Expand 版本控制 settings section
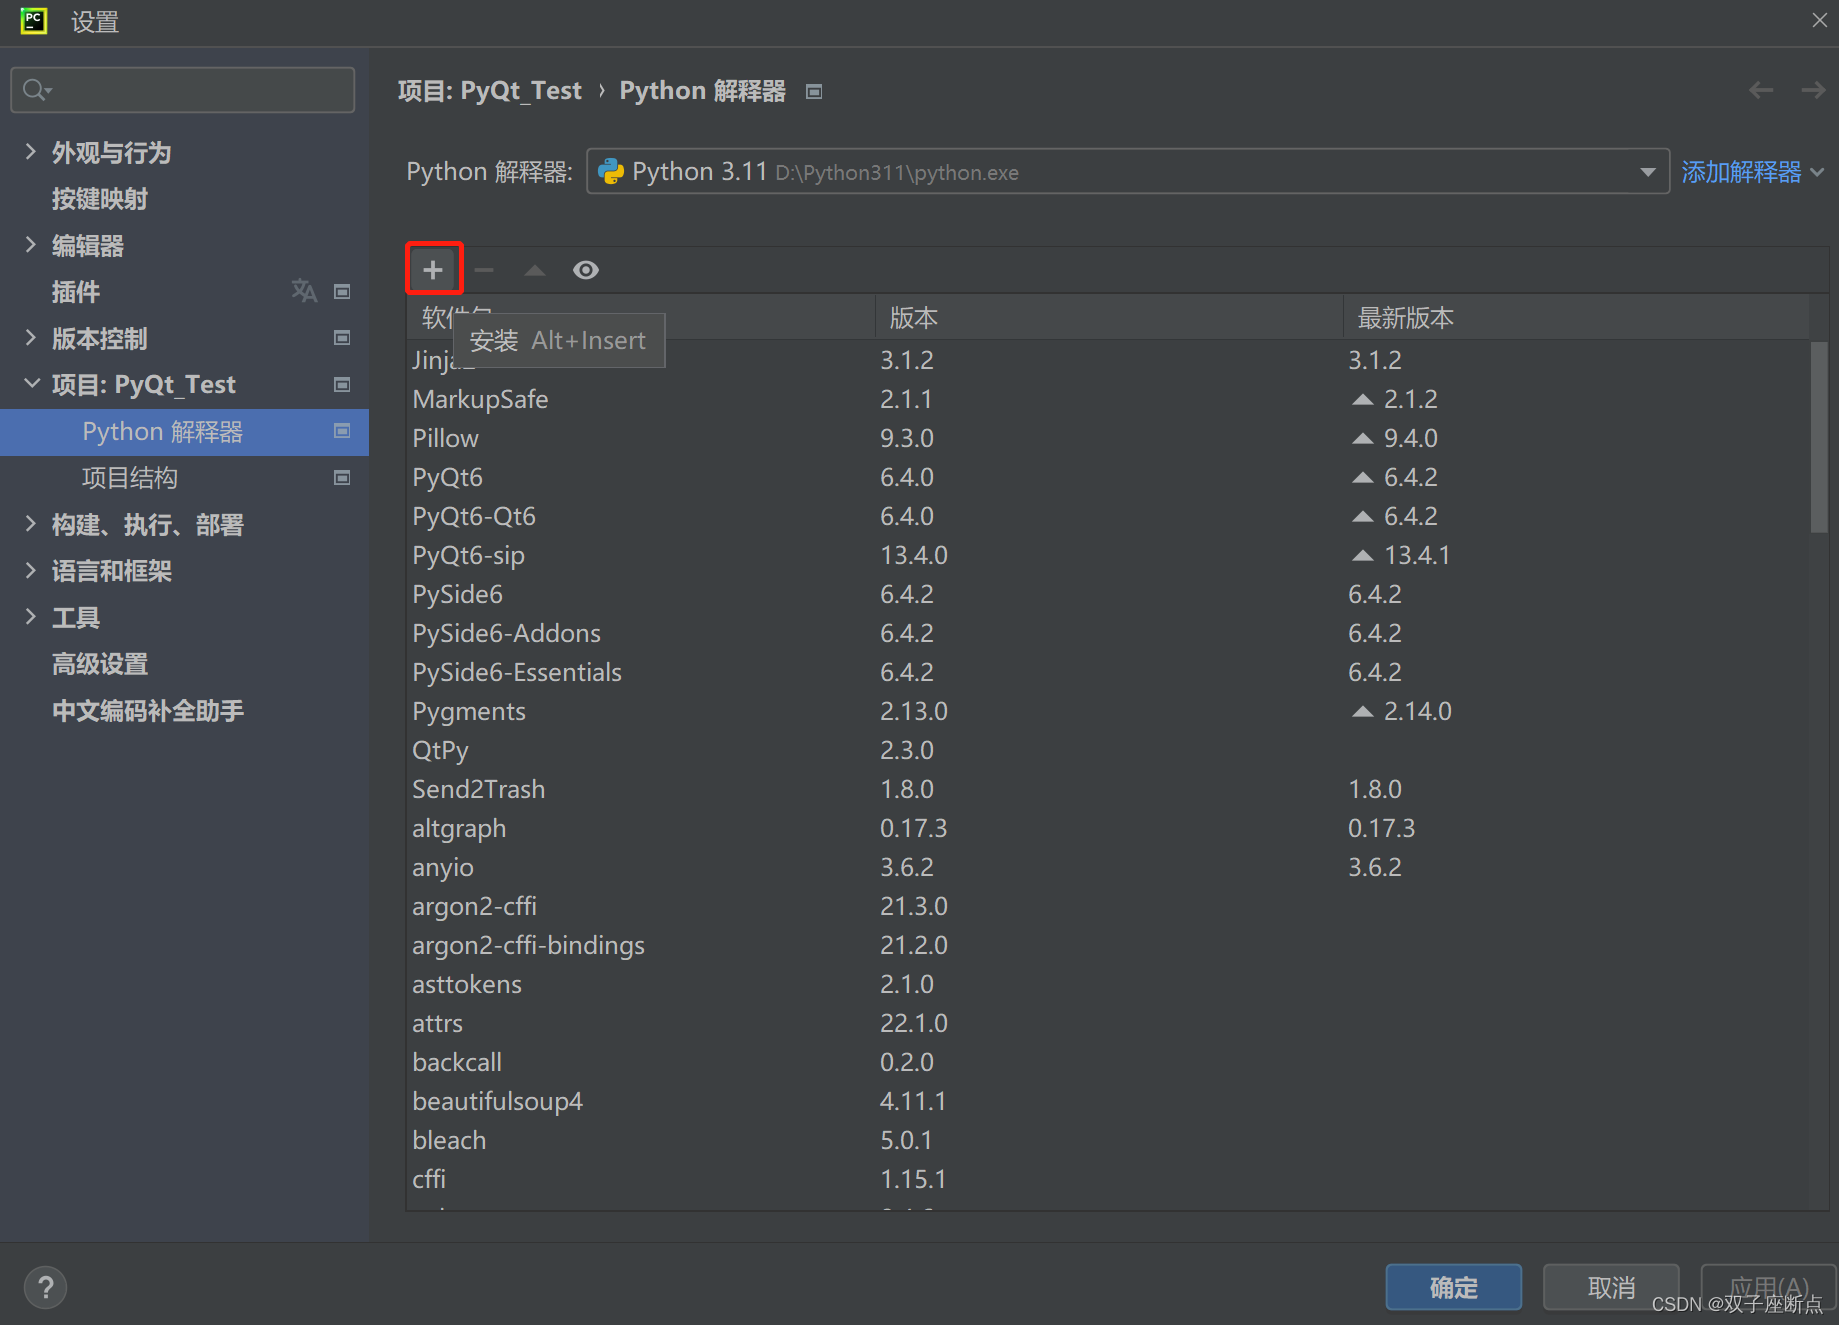This screenshot has height=1325, width=1839. pos(30,338)
